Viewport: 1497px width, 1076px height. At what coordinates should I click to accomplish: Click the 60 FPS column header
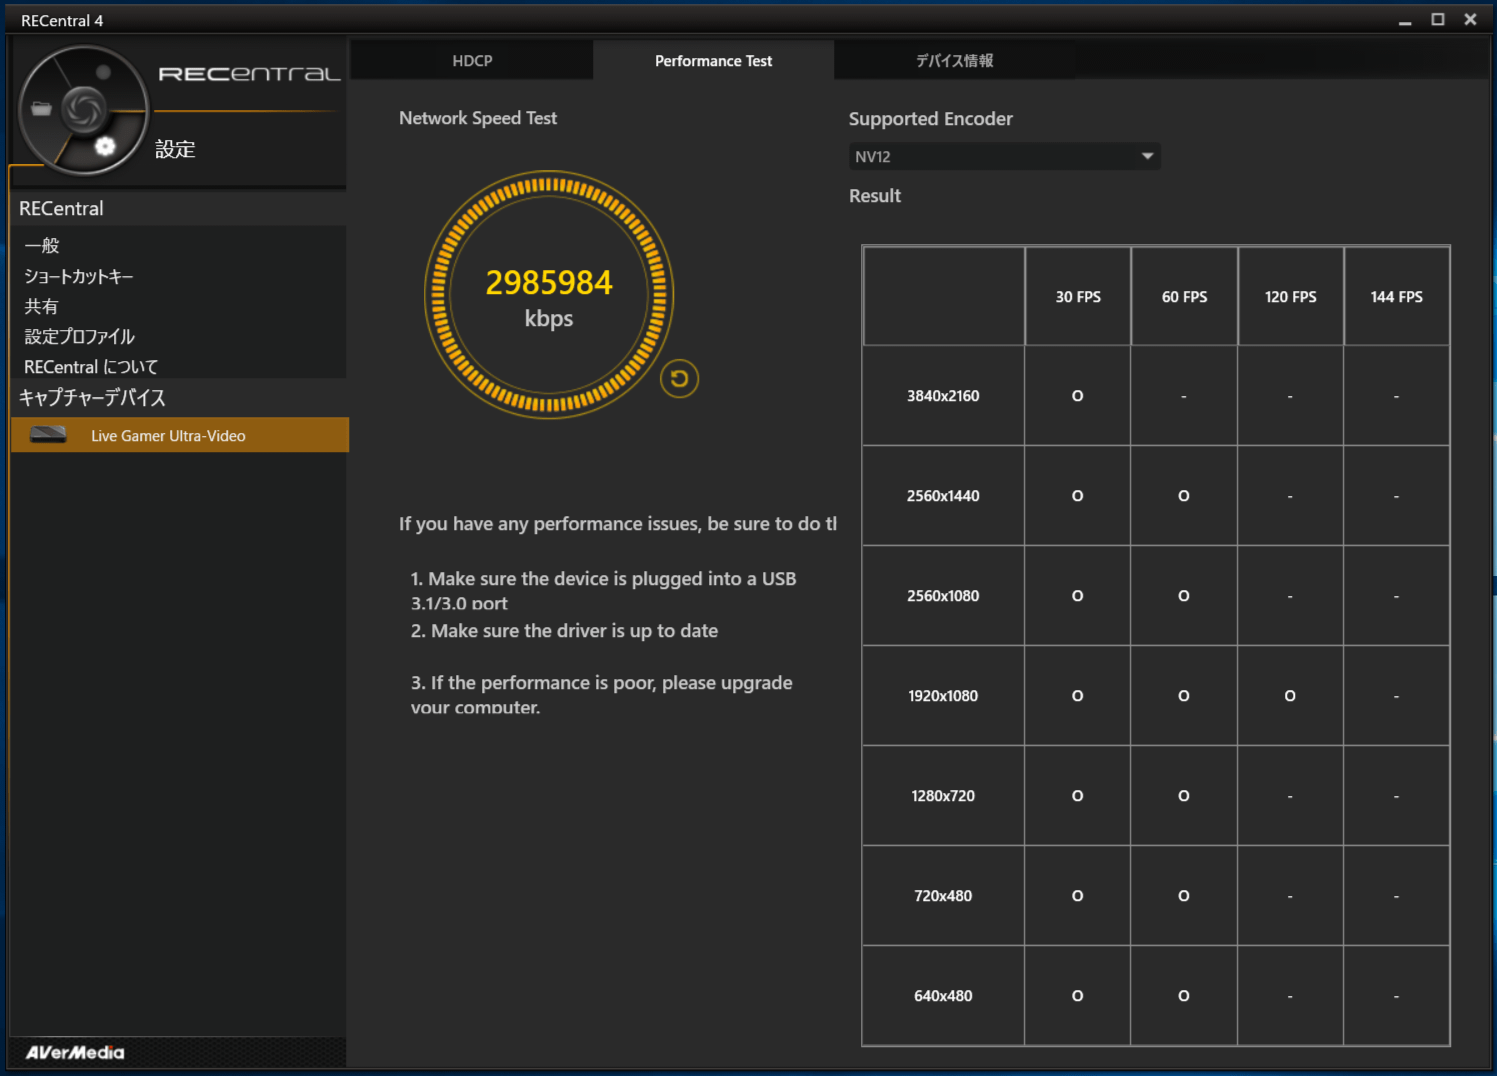coord(1184,296)
